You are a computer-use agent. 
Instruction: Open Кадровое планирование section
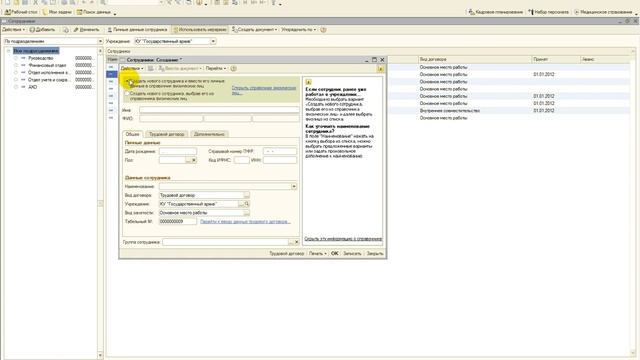[x=496, y=12]
